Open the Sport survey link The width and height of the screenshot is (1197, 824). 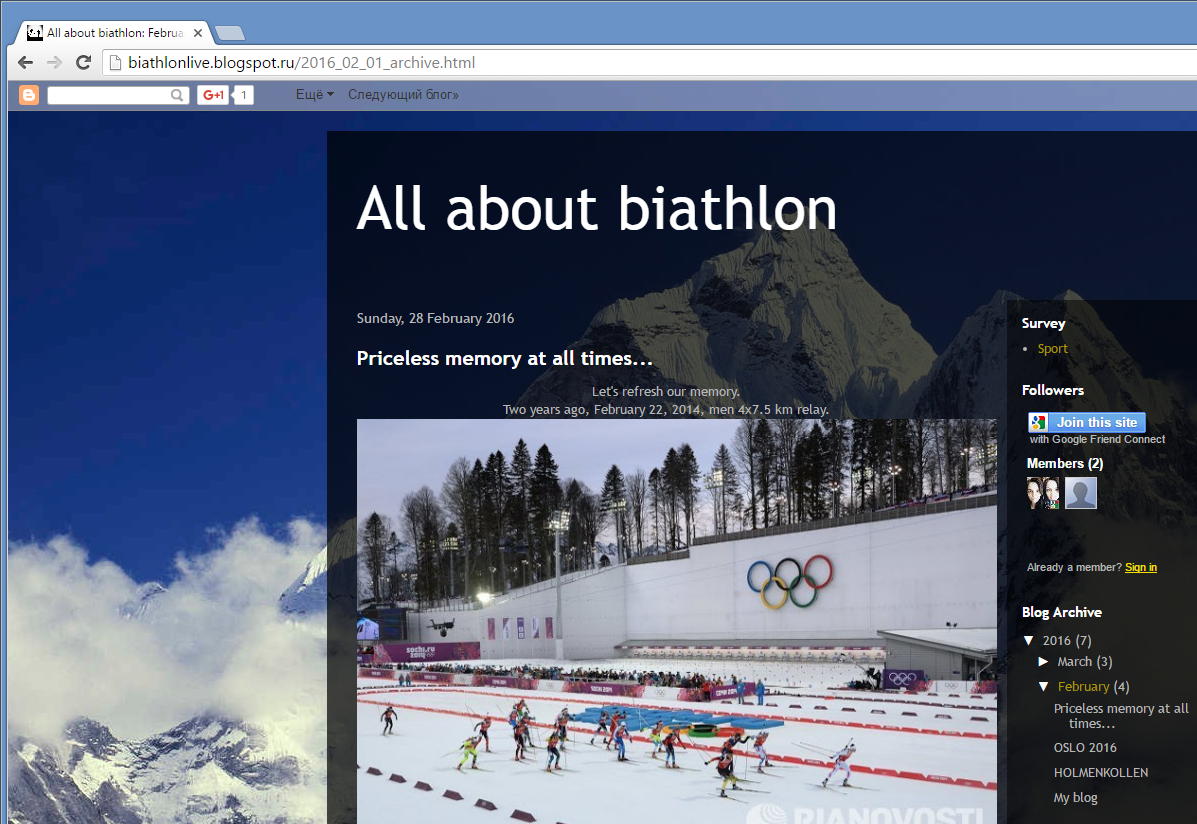[x=1053, y=348]
